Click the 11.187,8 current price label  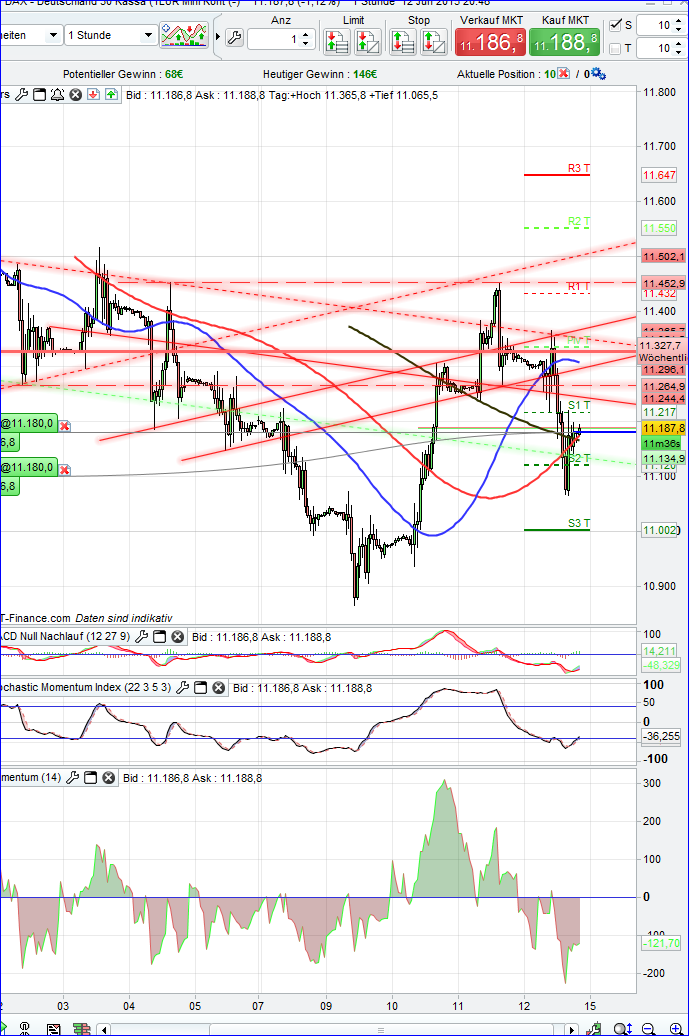pyautogui.click(x=664, y=428)
